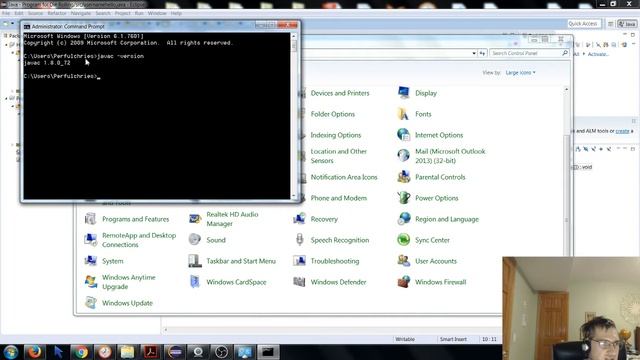The image size is (640, 360).
Task: Click the Fonts folder icon
Action: 404,114
